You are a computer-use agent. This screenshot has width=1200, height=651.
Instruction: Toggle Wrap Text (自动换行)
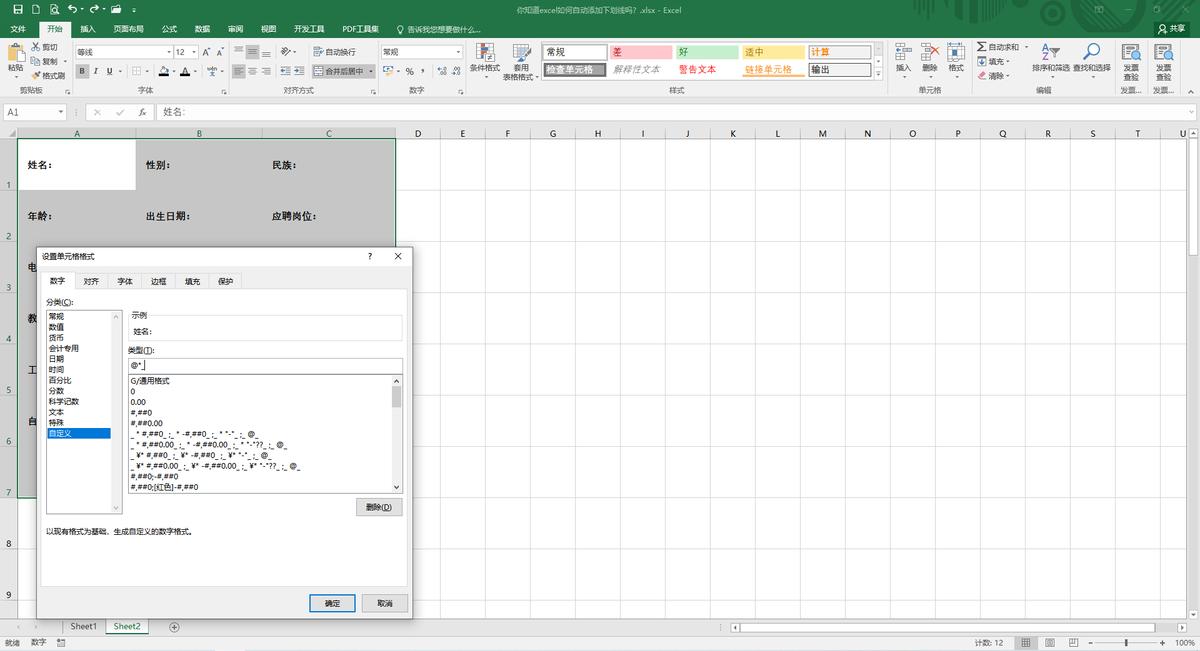click(x=334, y=52)
